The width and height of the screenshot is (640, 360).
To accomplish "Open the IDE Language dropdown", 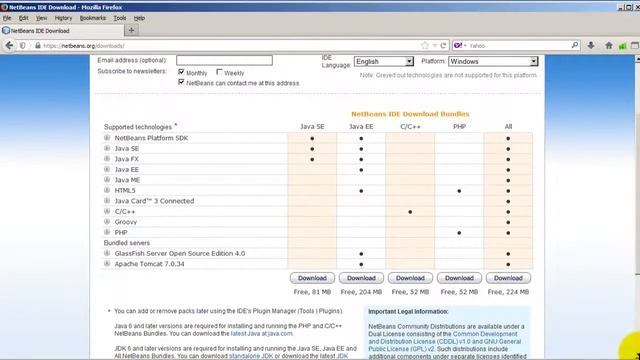I will pyautogui.click(x=384, y=61).
